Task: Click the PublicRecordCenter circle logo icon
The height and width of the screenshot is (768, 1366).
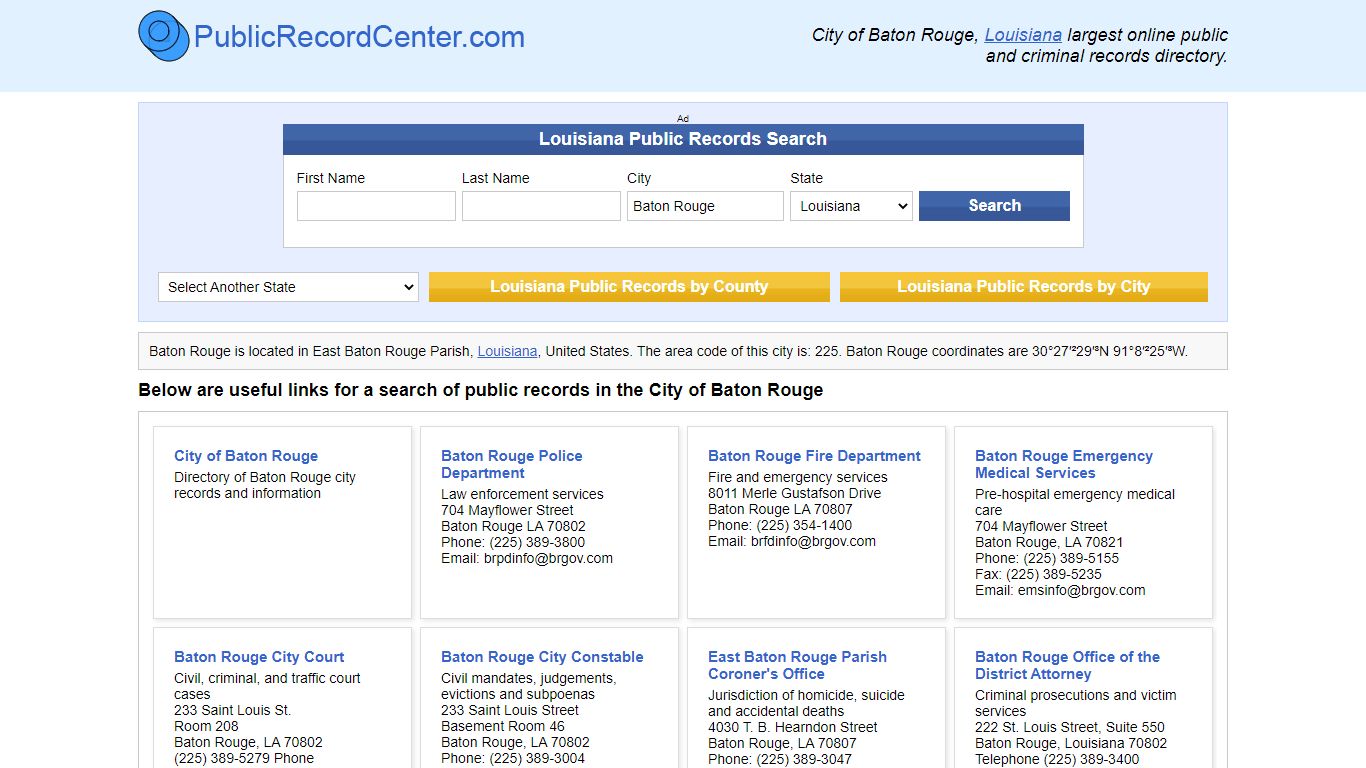Action: click(164, 37)
